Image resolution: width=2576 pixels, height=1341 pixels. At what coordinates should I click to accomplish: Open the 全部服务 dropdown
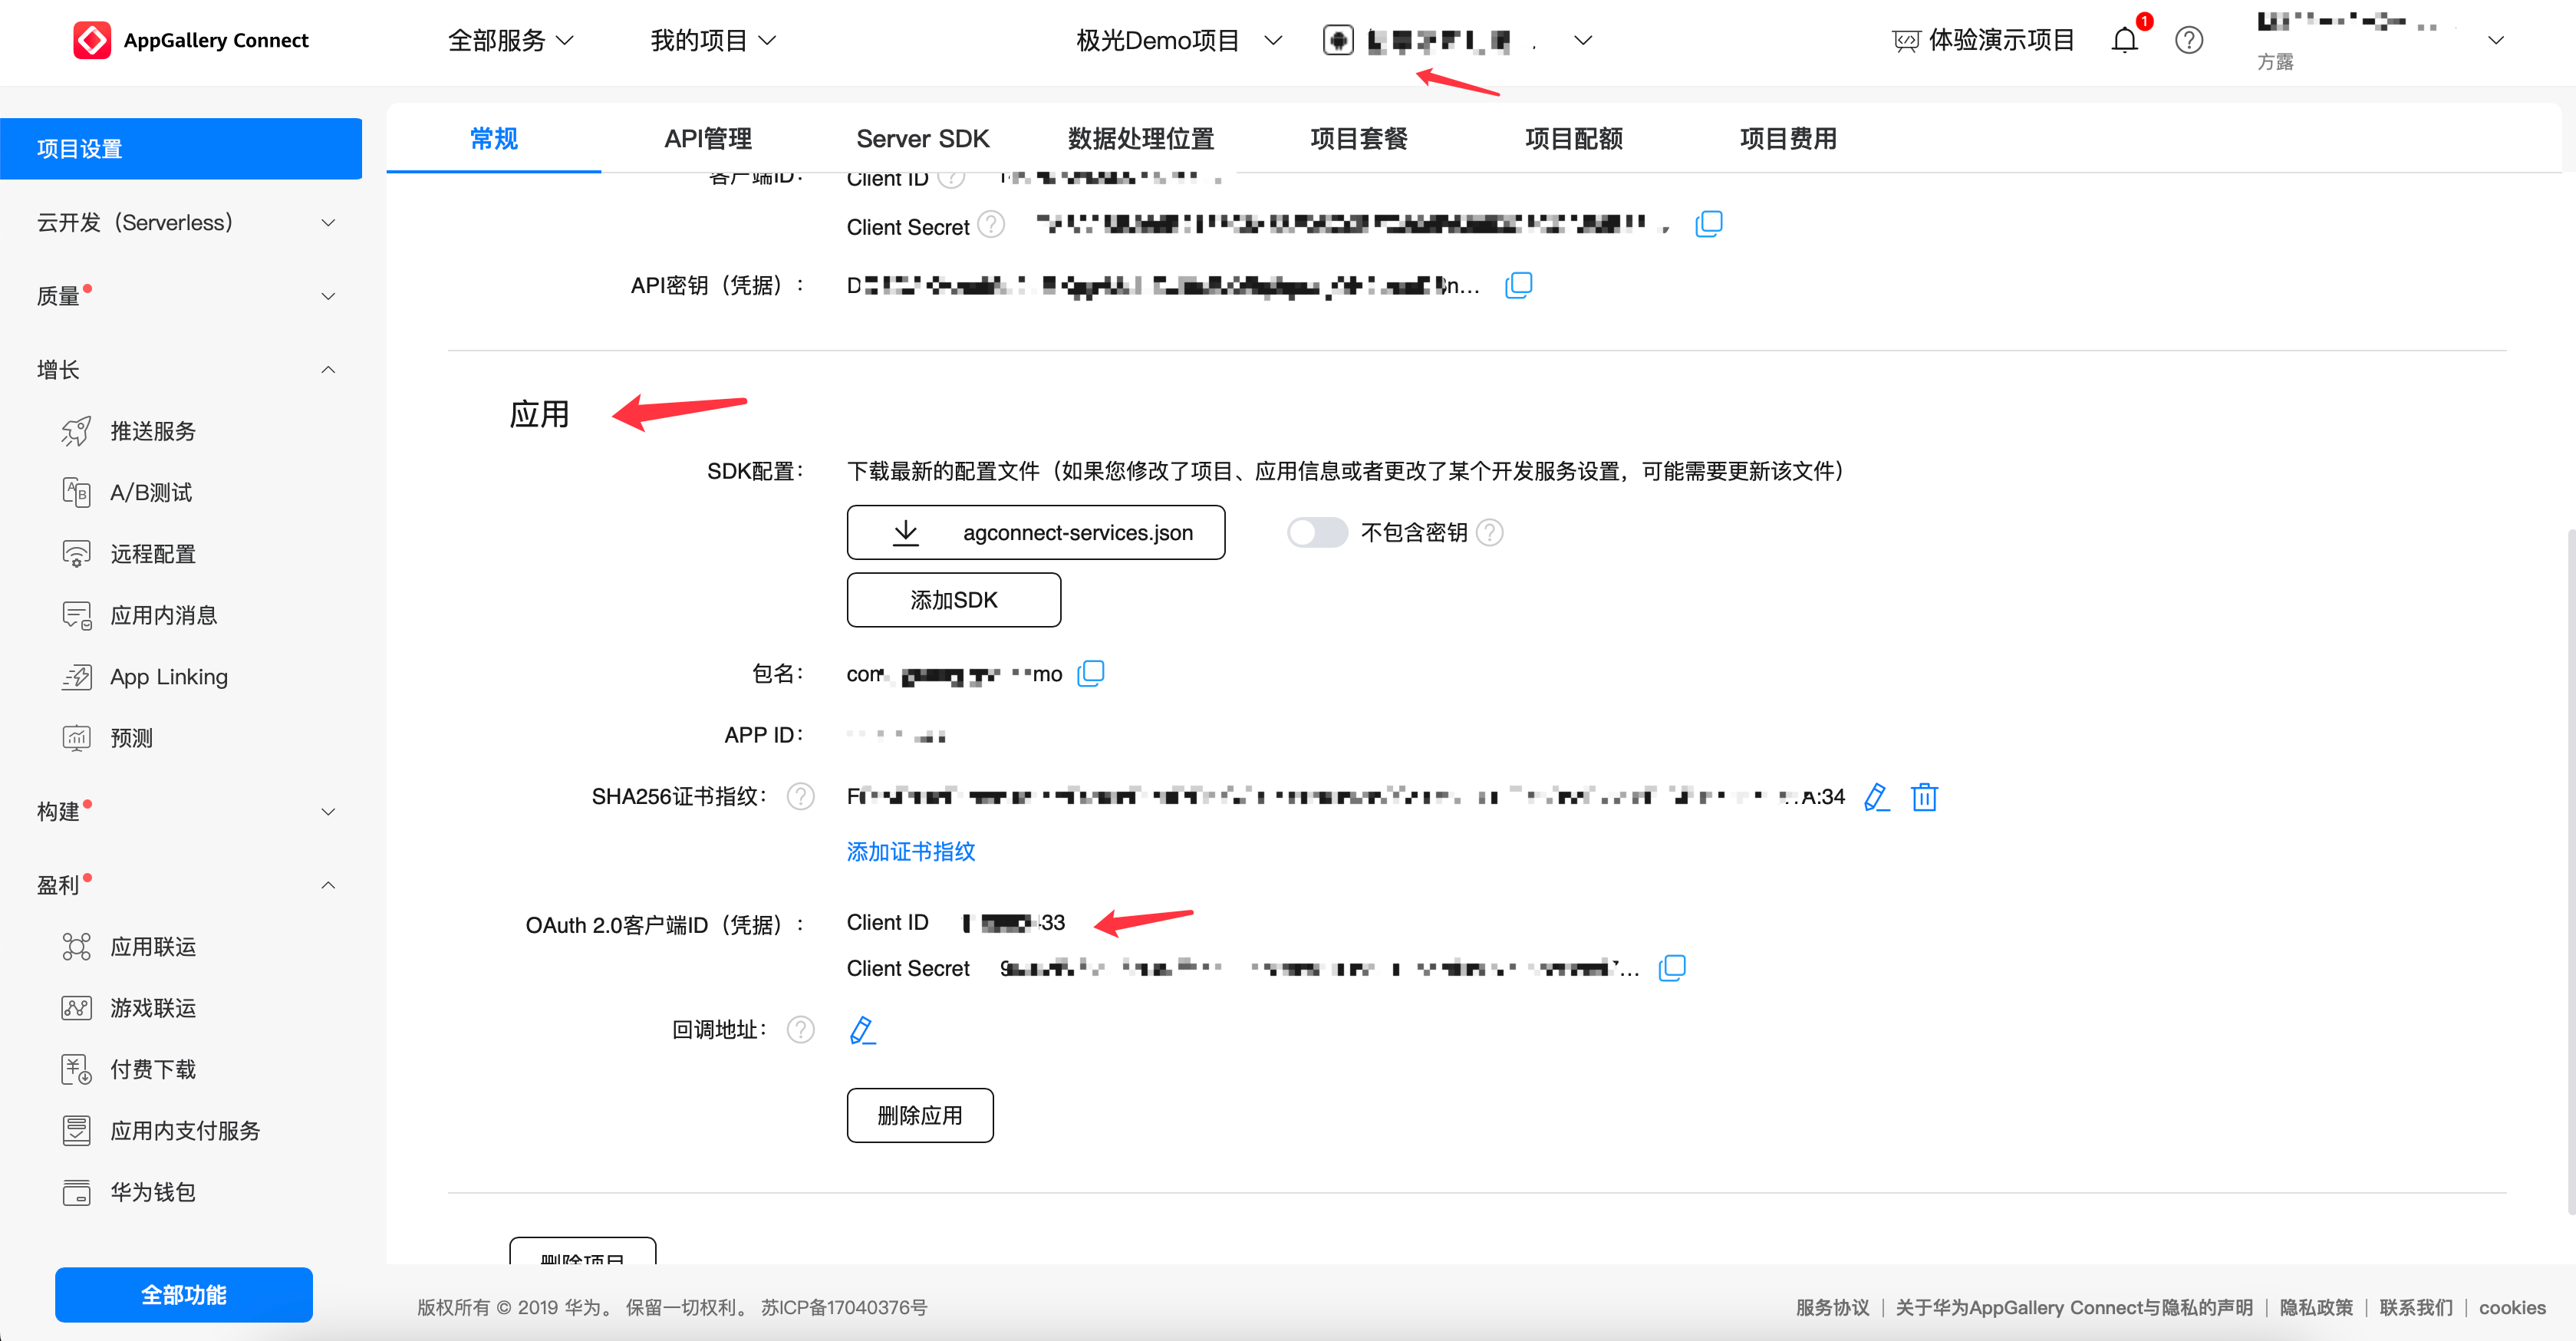(x=510, y=40)
